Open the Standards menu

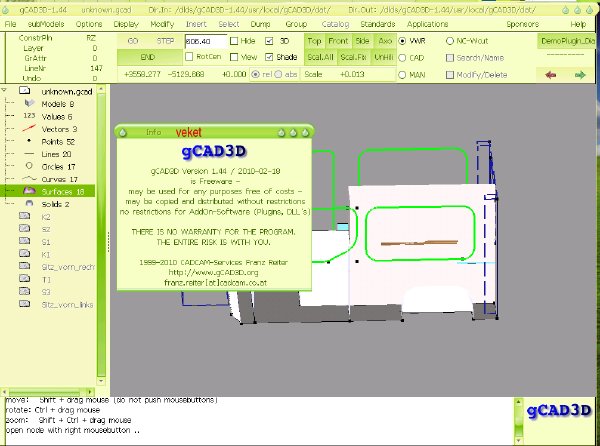(x=378, y=24)
